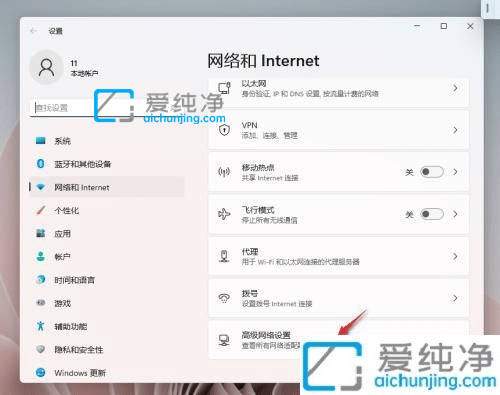Open the VPN settings card
The height and width of the screenshot is (395, 500).
pos(338,130)
